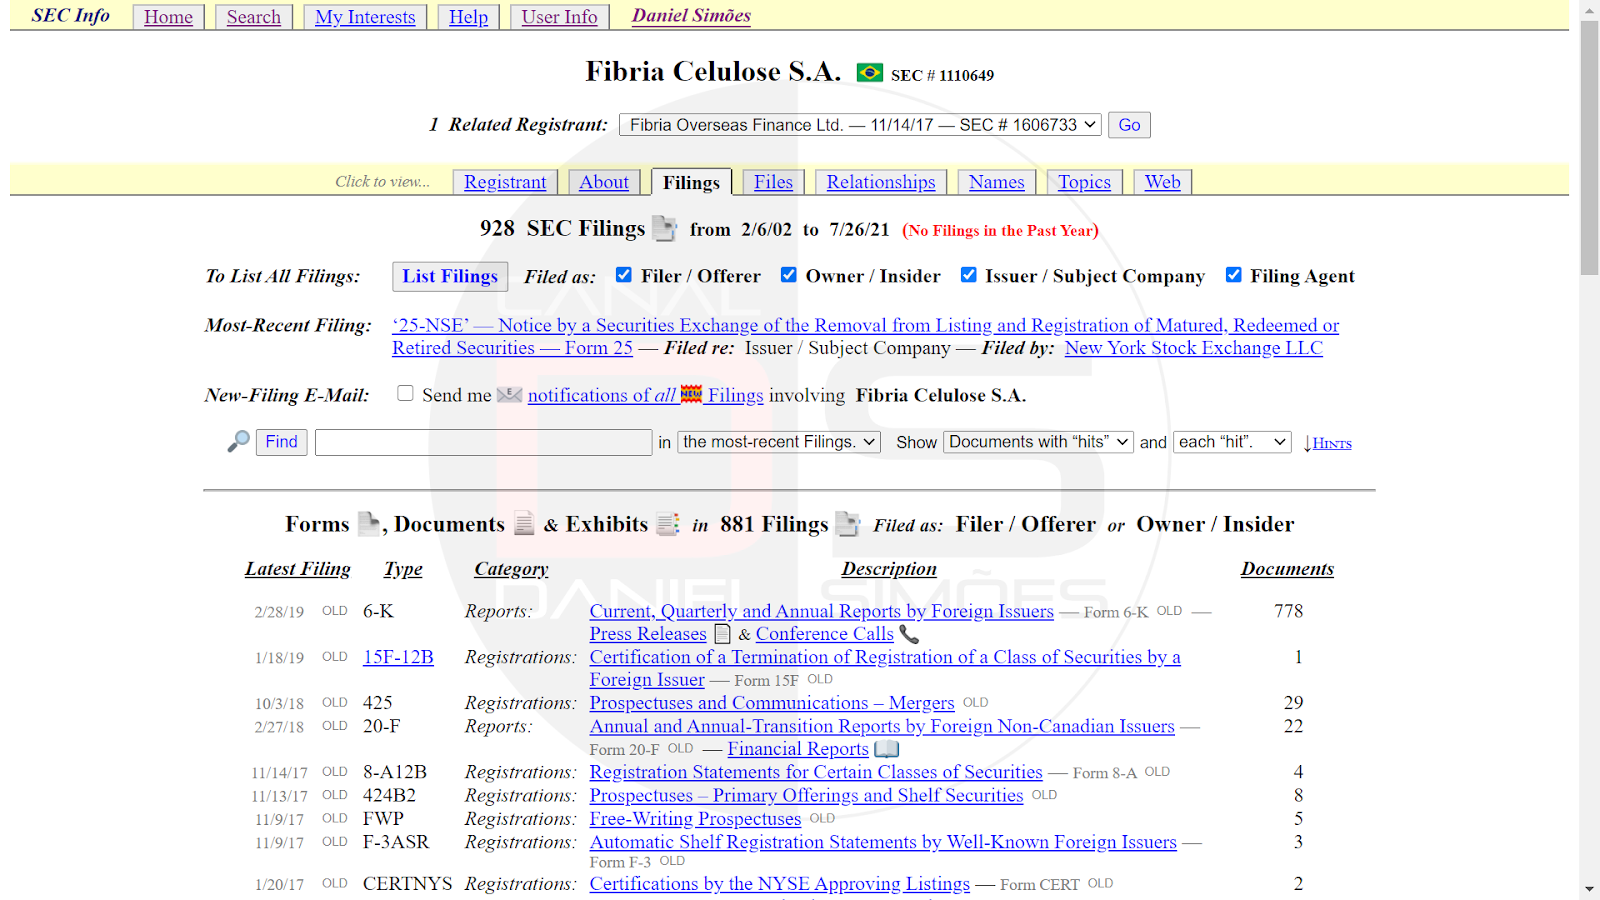The image size is (1600, 900).
Task: Open the New York Stock Exchange LLC link
Action: coord(1193,348)
